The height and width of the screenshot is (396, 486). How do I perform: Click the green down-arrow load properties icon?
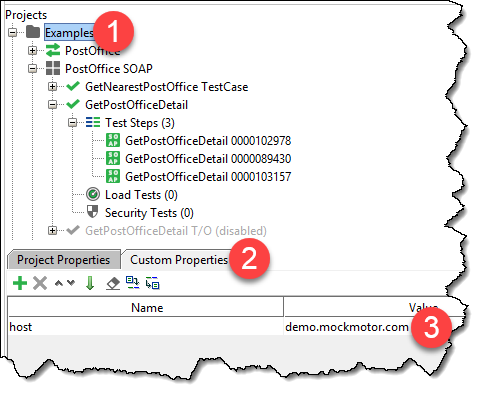90,283
